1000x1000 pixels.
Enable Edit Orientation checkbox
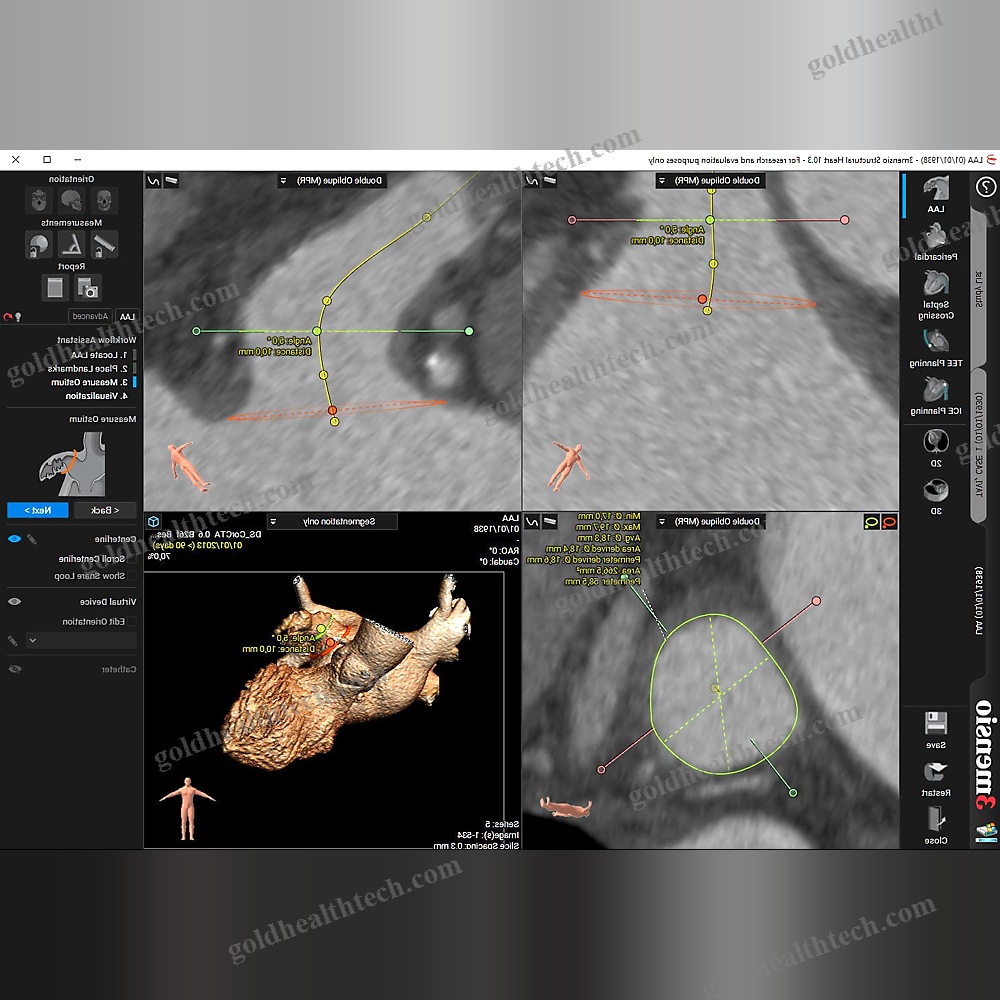tap(131, 621)
